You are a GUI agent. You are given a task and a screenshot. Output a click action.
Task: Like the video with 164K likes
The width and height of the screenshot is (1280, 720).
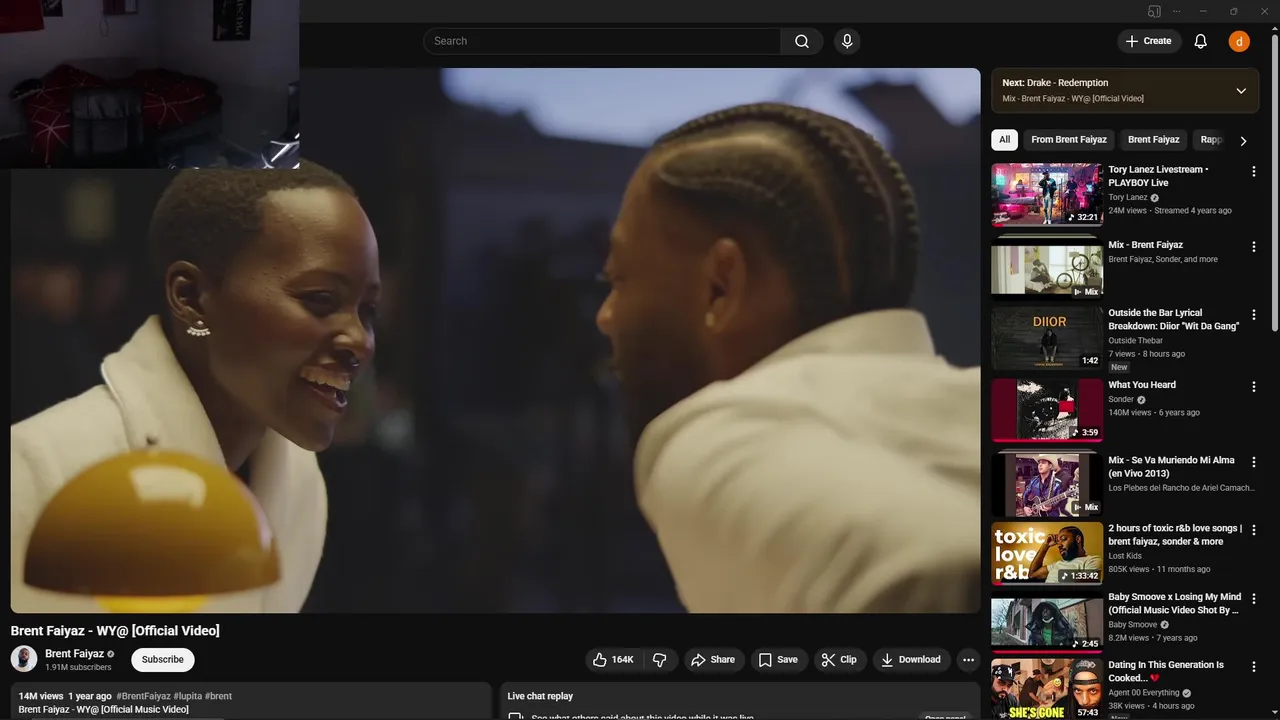613,659
